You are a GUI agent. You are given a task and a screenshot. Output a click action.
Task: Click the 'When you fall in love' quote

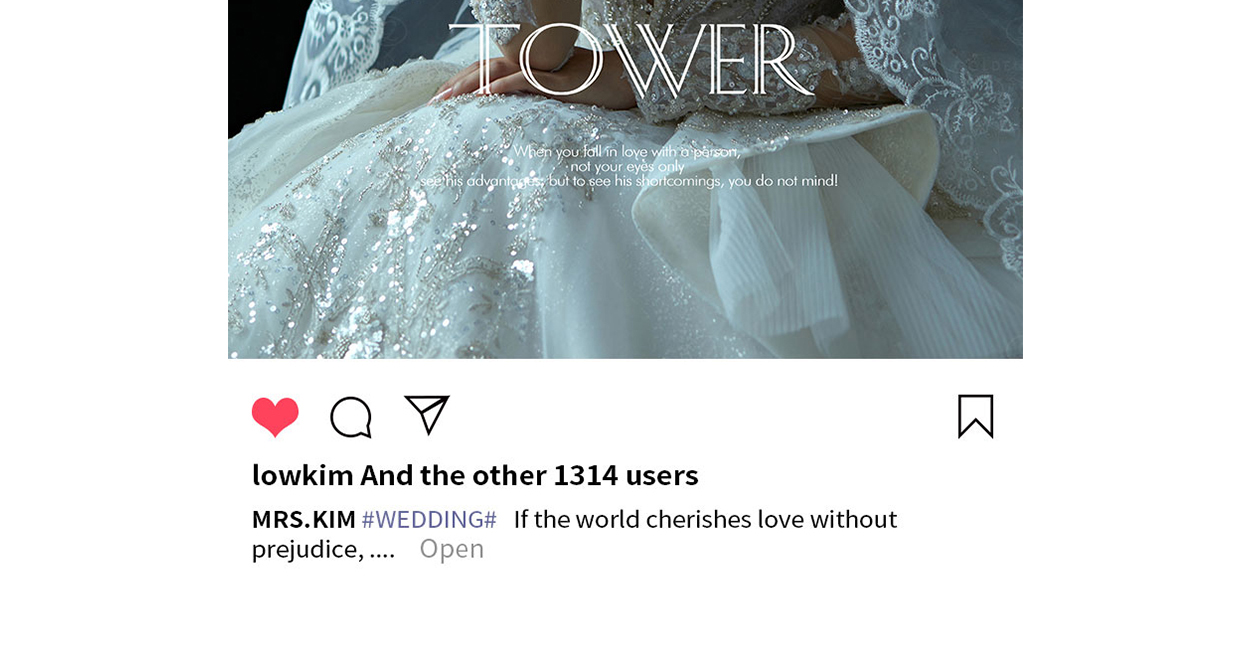click(x=628, y=151)
